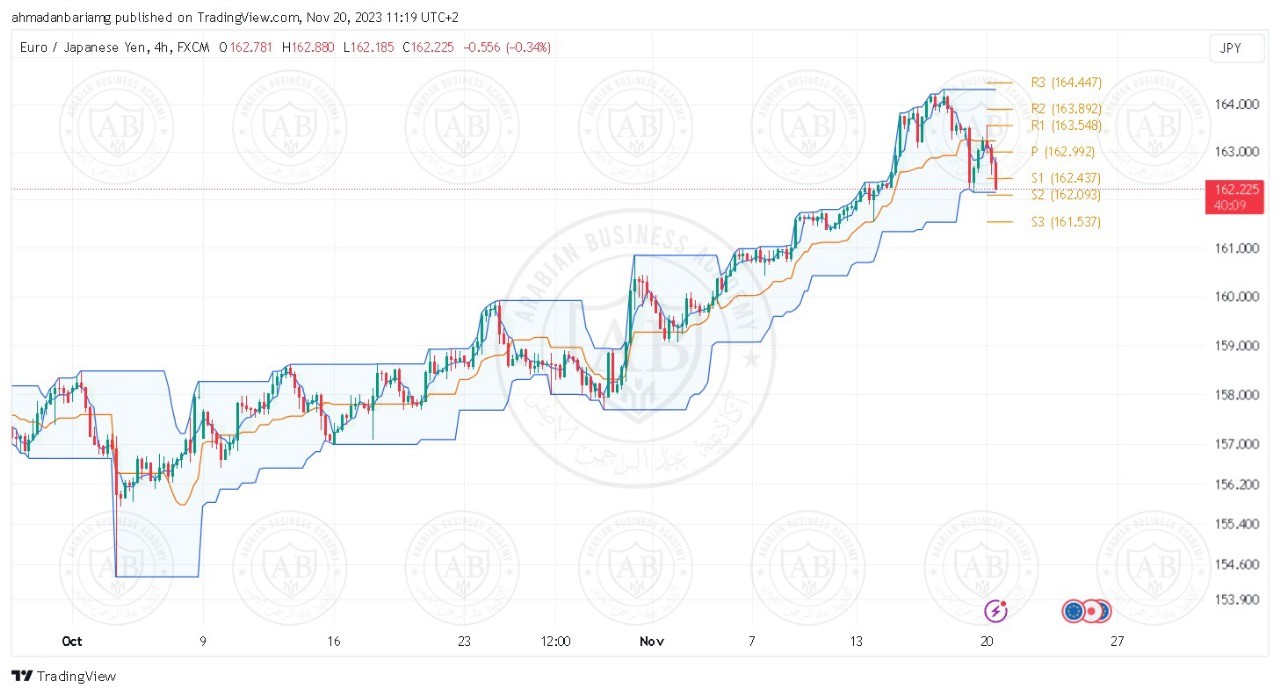Click the 27 date label on time axis
The width and height of the screenshot is (1280, 695).
1117,641
